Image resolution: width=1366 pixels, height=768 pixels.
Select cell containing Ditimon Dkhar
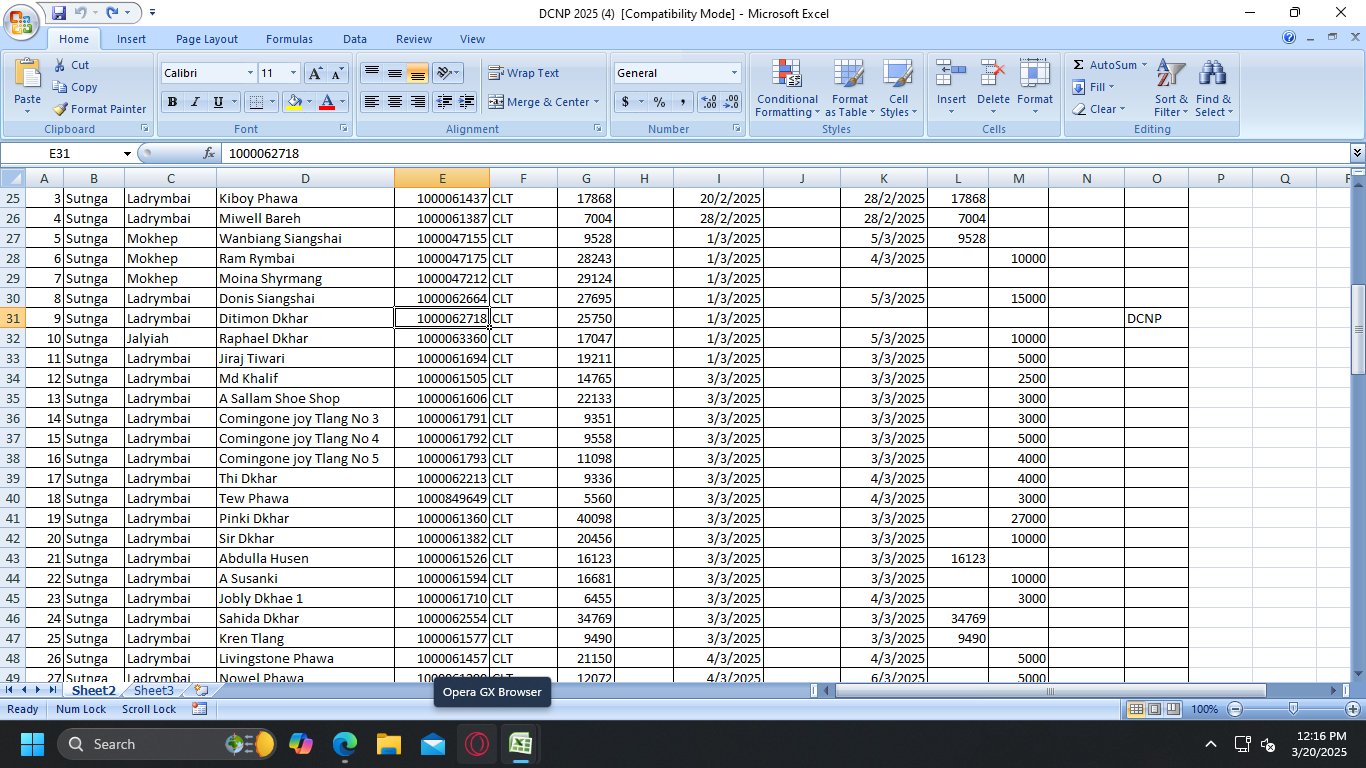[304, 318]
